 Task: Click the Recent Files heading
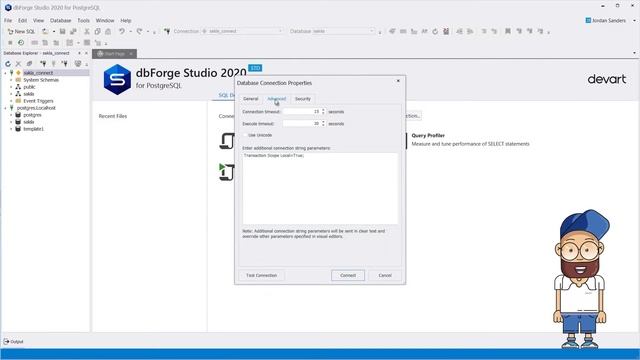(113, 116)
